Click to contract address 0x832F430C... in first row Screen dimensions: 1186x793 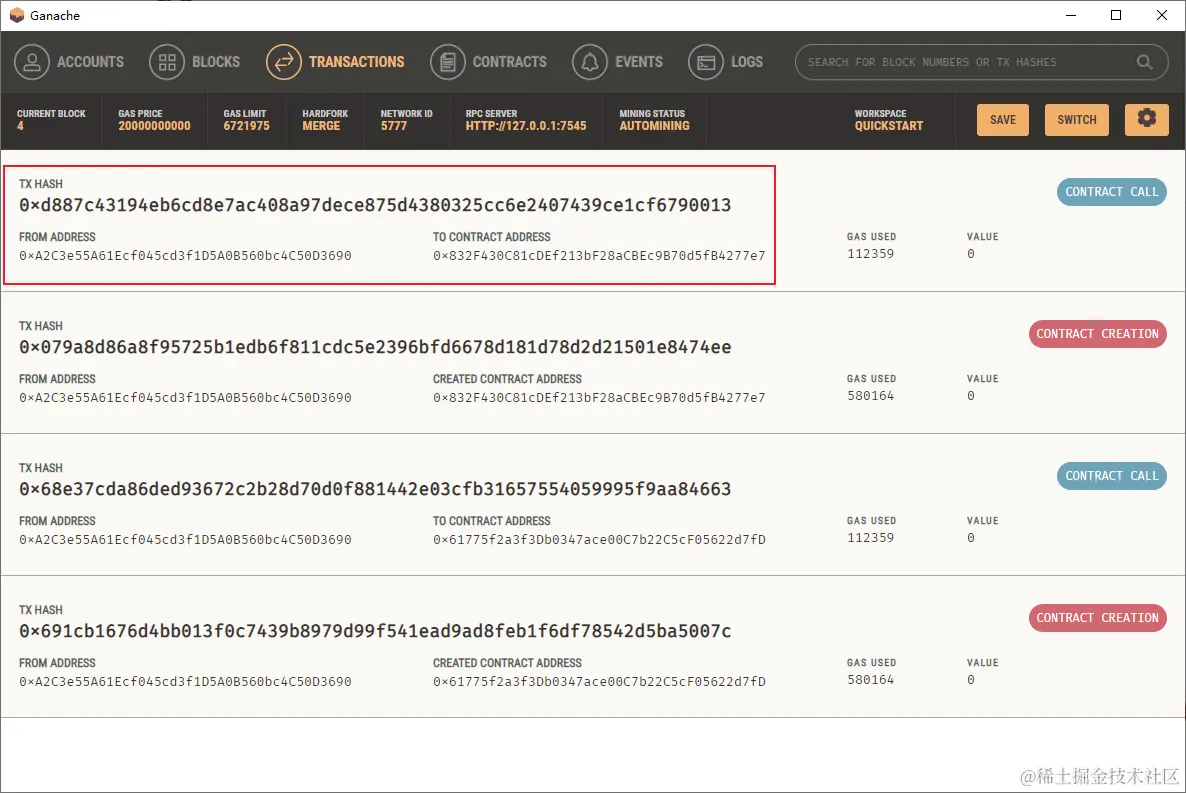pyautogui.click(x=599, y=256)
